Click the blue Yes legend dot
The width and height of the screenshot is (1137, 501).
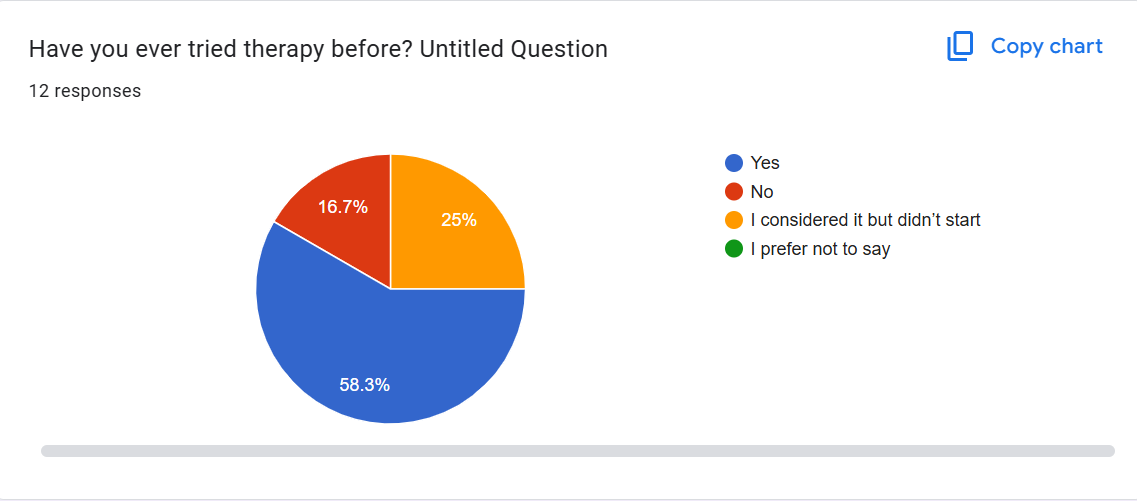pos(734,163)
